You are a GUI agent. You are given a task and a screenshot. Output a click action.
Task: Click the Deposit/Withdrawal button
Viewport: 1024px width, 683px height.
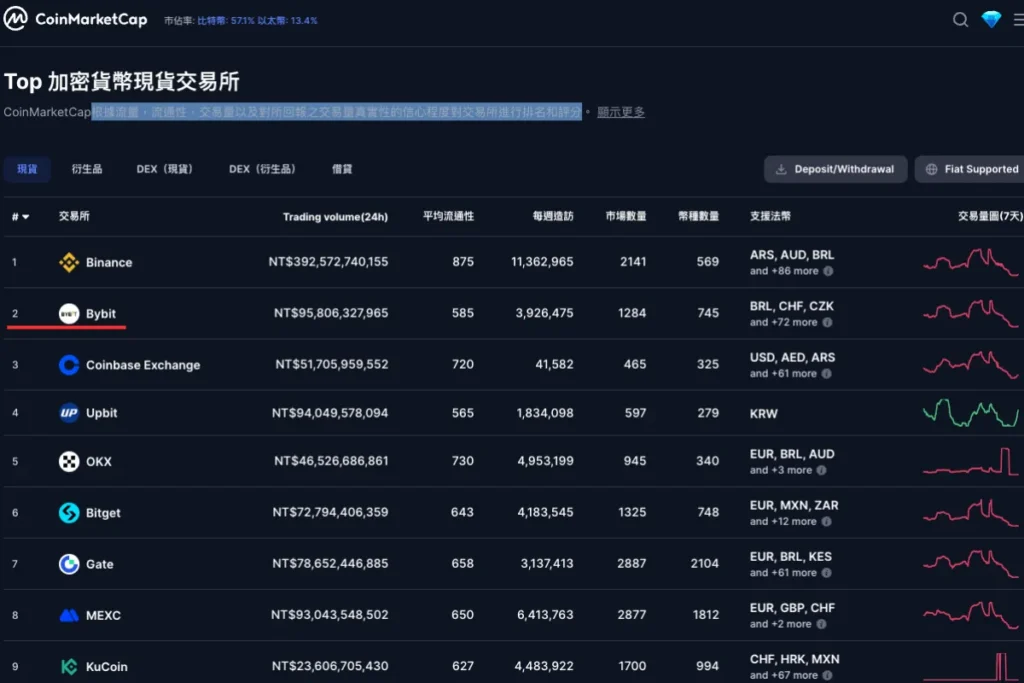(835, 169)
